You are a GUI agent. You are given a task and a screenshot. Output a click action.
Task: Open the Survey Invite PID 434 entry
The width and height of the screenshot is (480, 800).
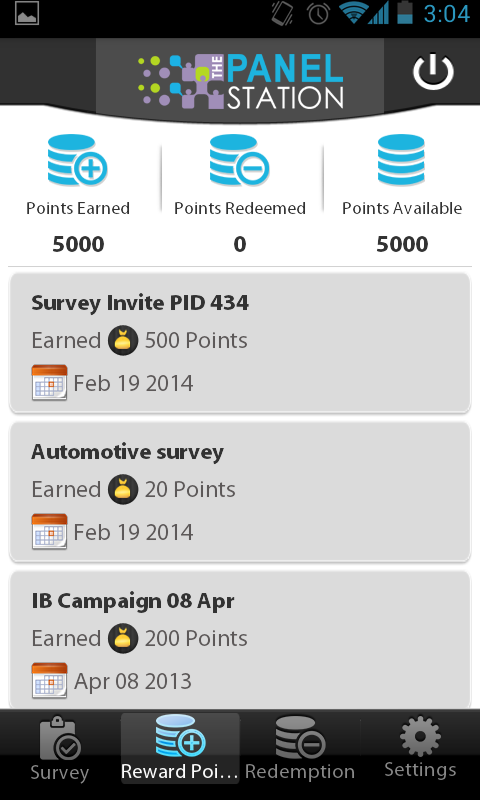click(x=240, y=343)
